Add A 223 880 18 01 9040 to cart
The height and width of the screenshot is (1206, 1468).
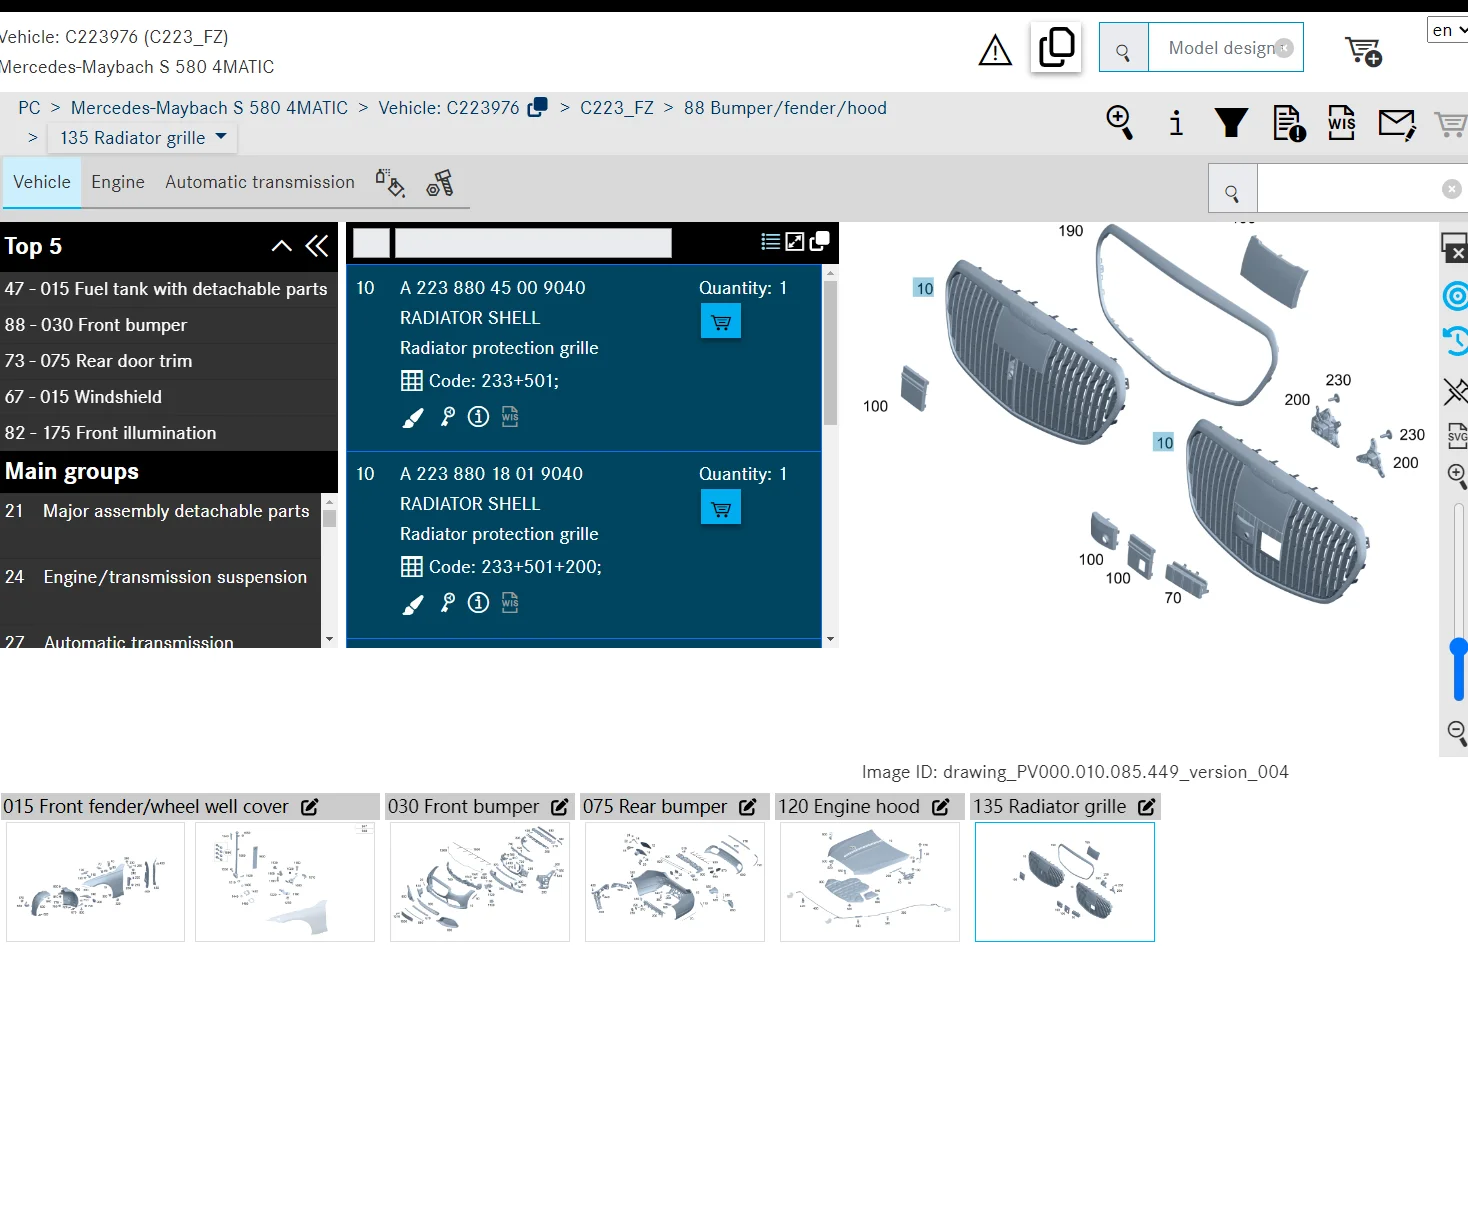(721, 508)
